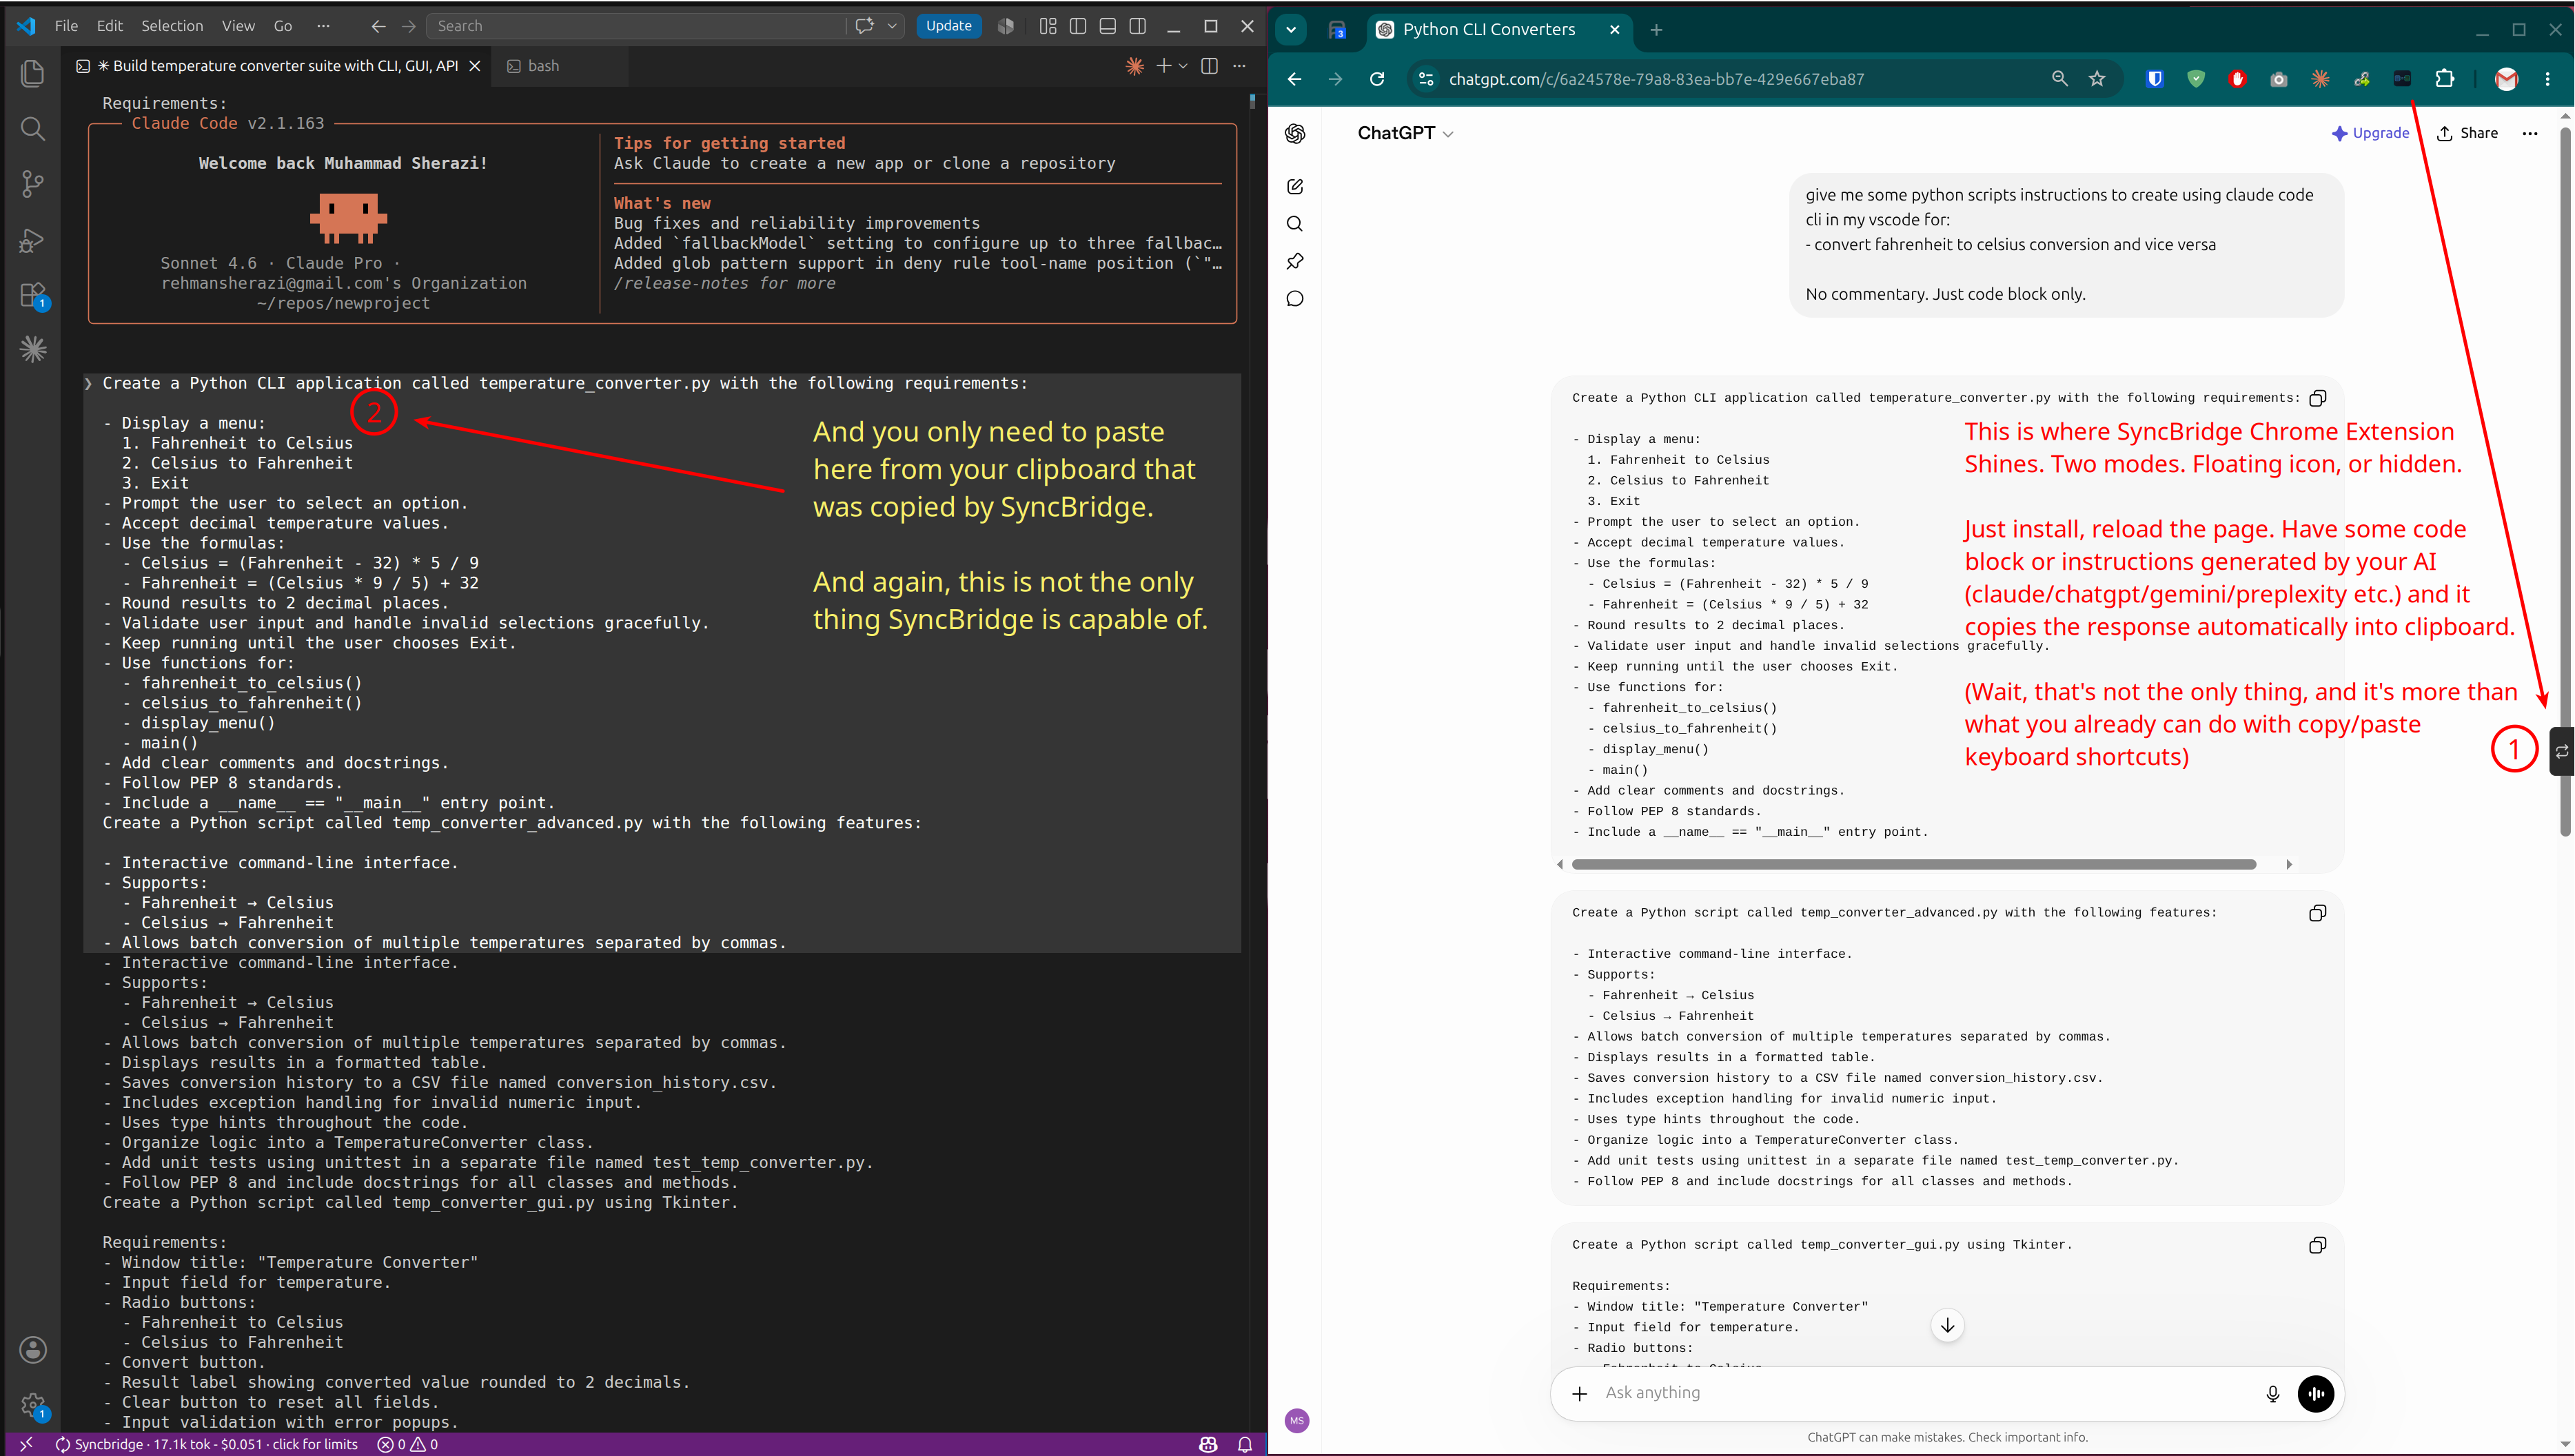Viewport: 2575px width, 1456px height.
Task: Customize VS Code layout
Action: 1047,26
